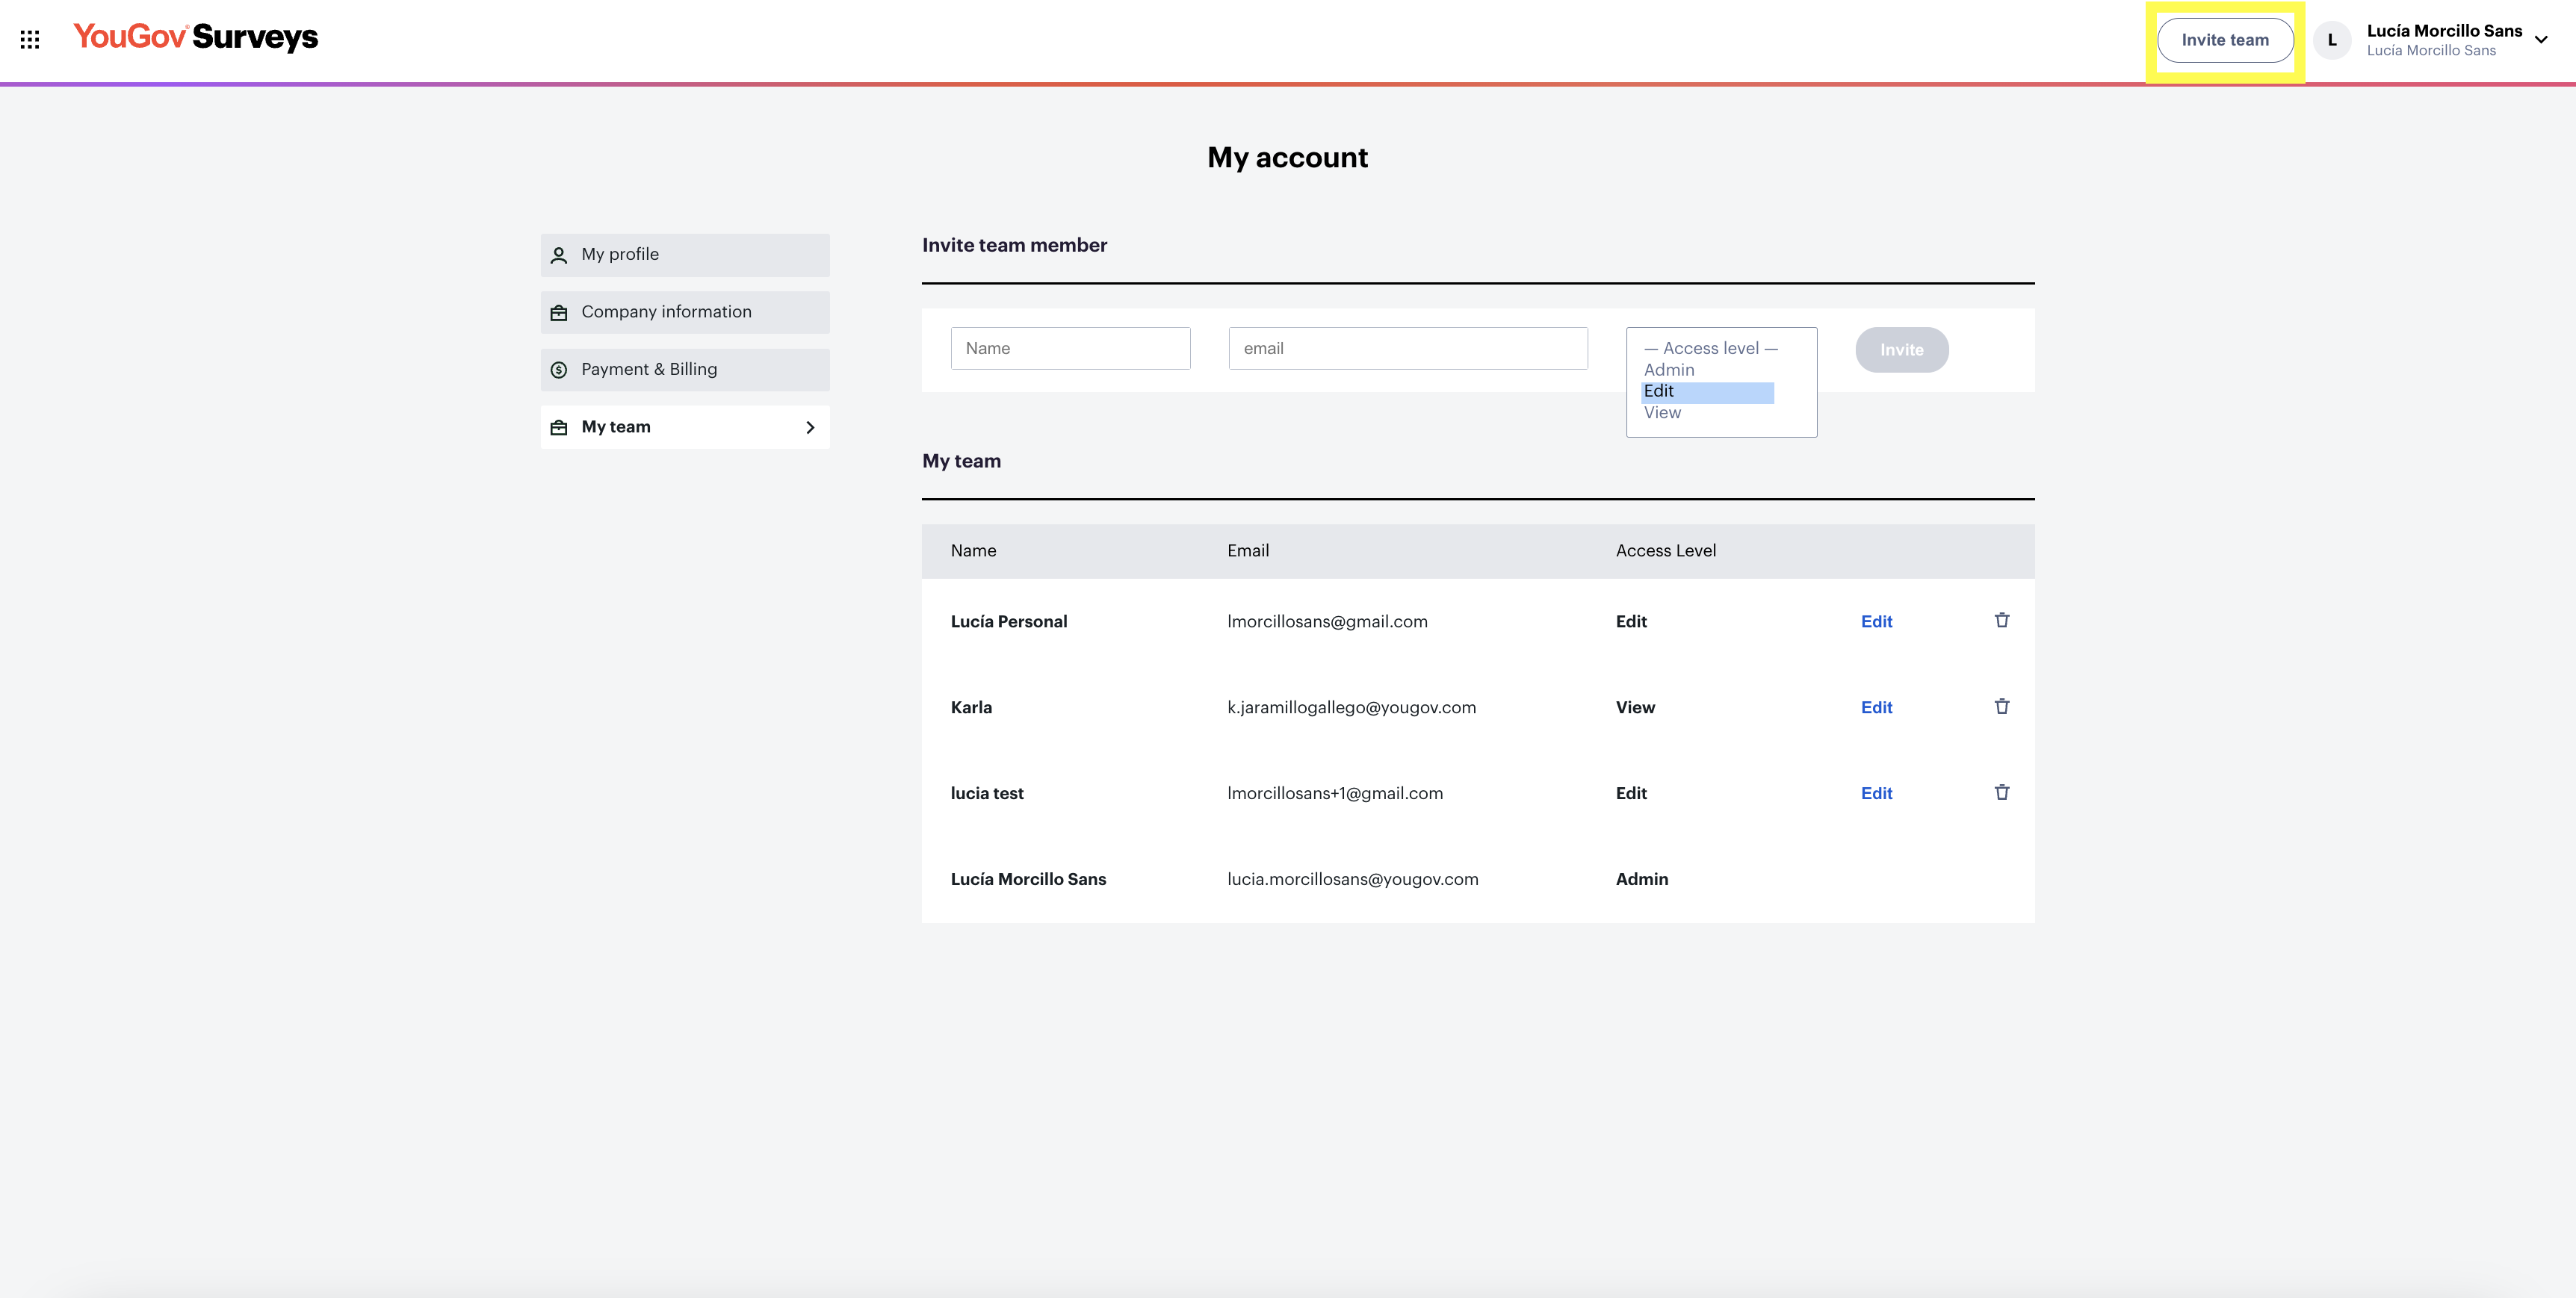Click into the email input field

[x=1407, y=349]
